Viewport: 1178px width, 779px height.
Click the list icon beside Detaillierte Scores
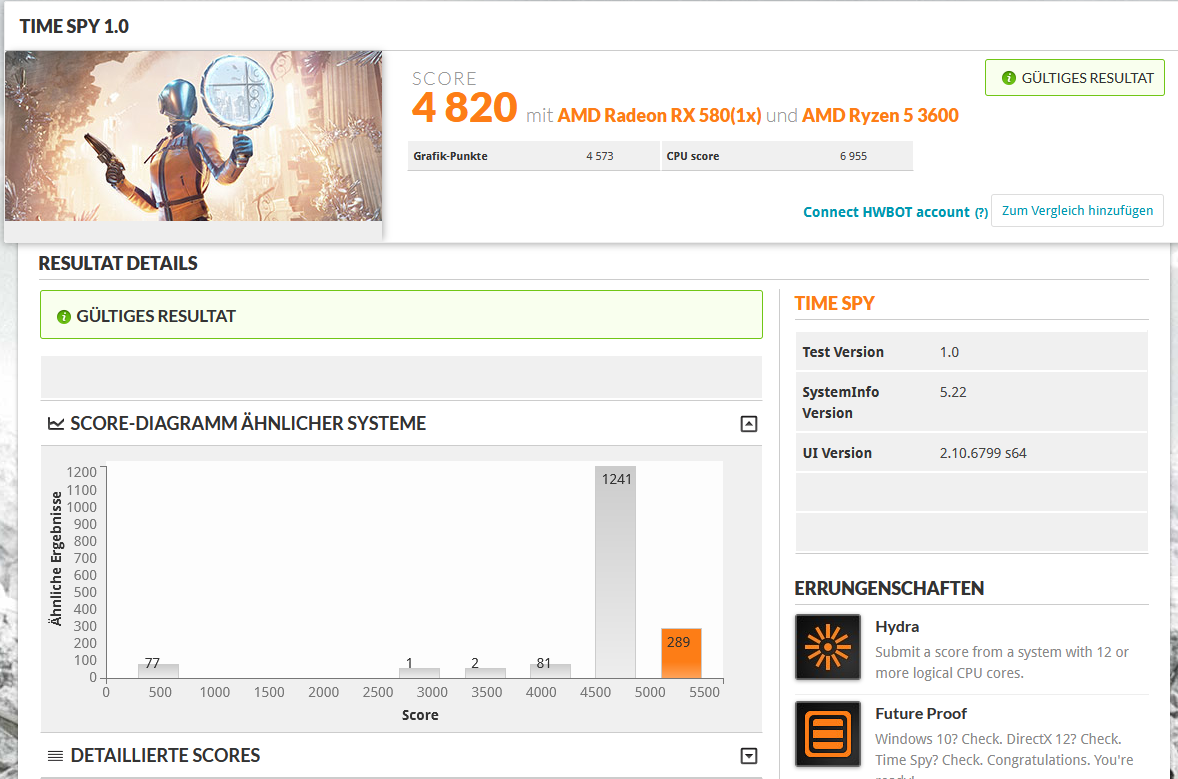click(x=56, y=756)
